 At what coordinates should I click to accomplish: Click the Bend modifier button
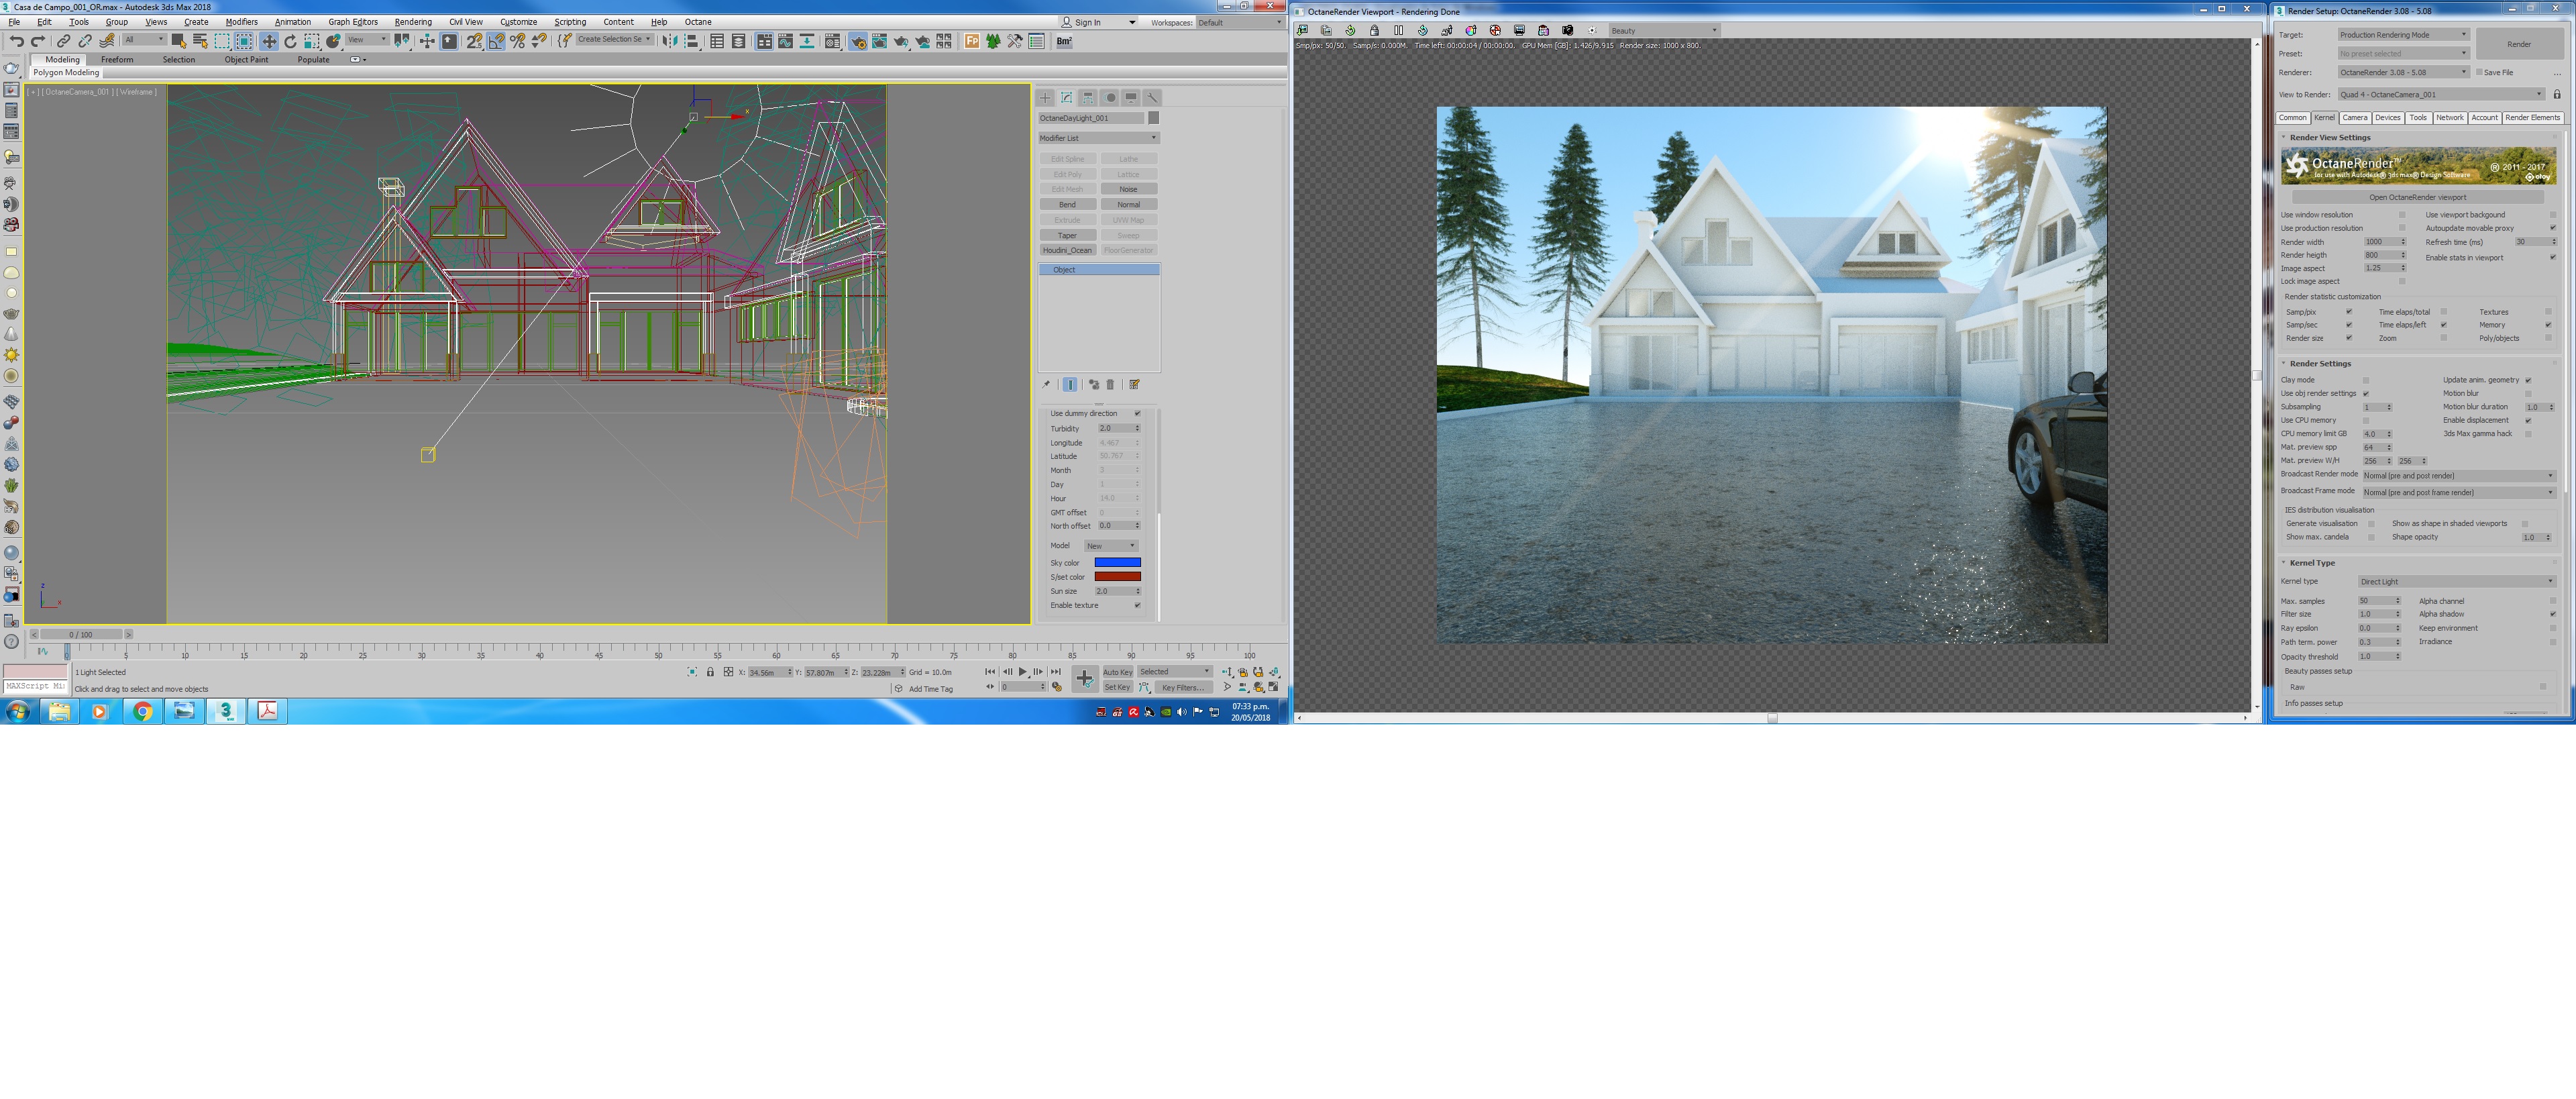(x=1067, y=204)
